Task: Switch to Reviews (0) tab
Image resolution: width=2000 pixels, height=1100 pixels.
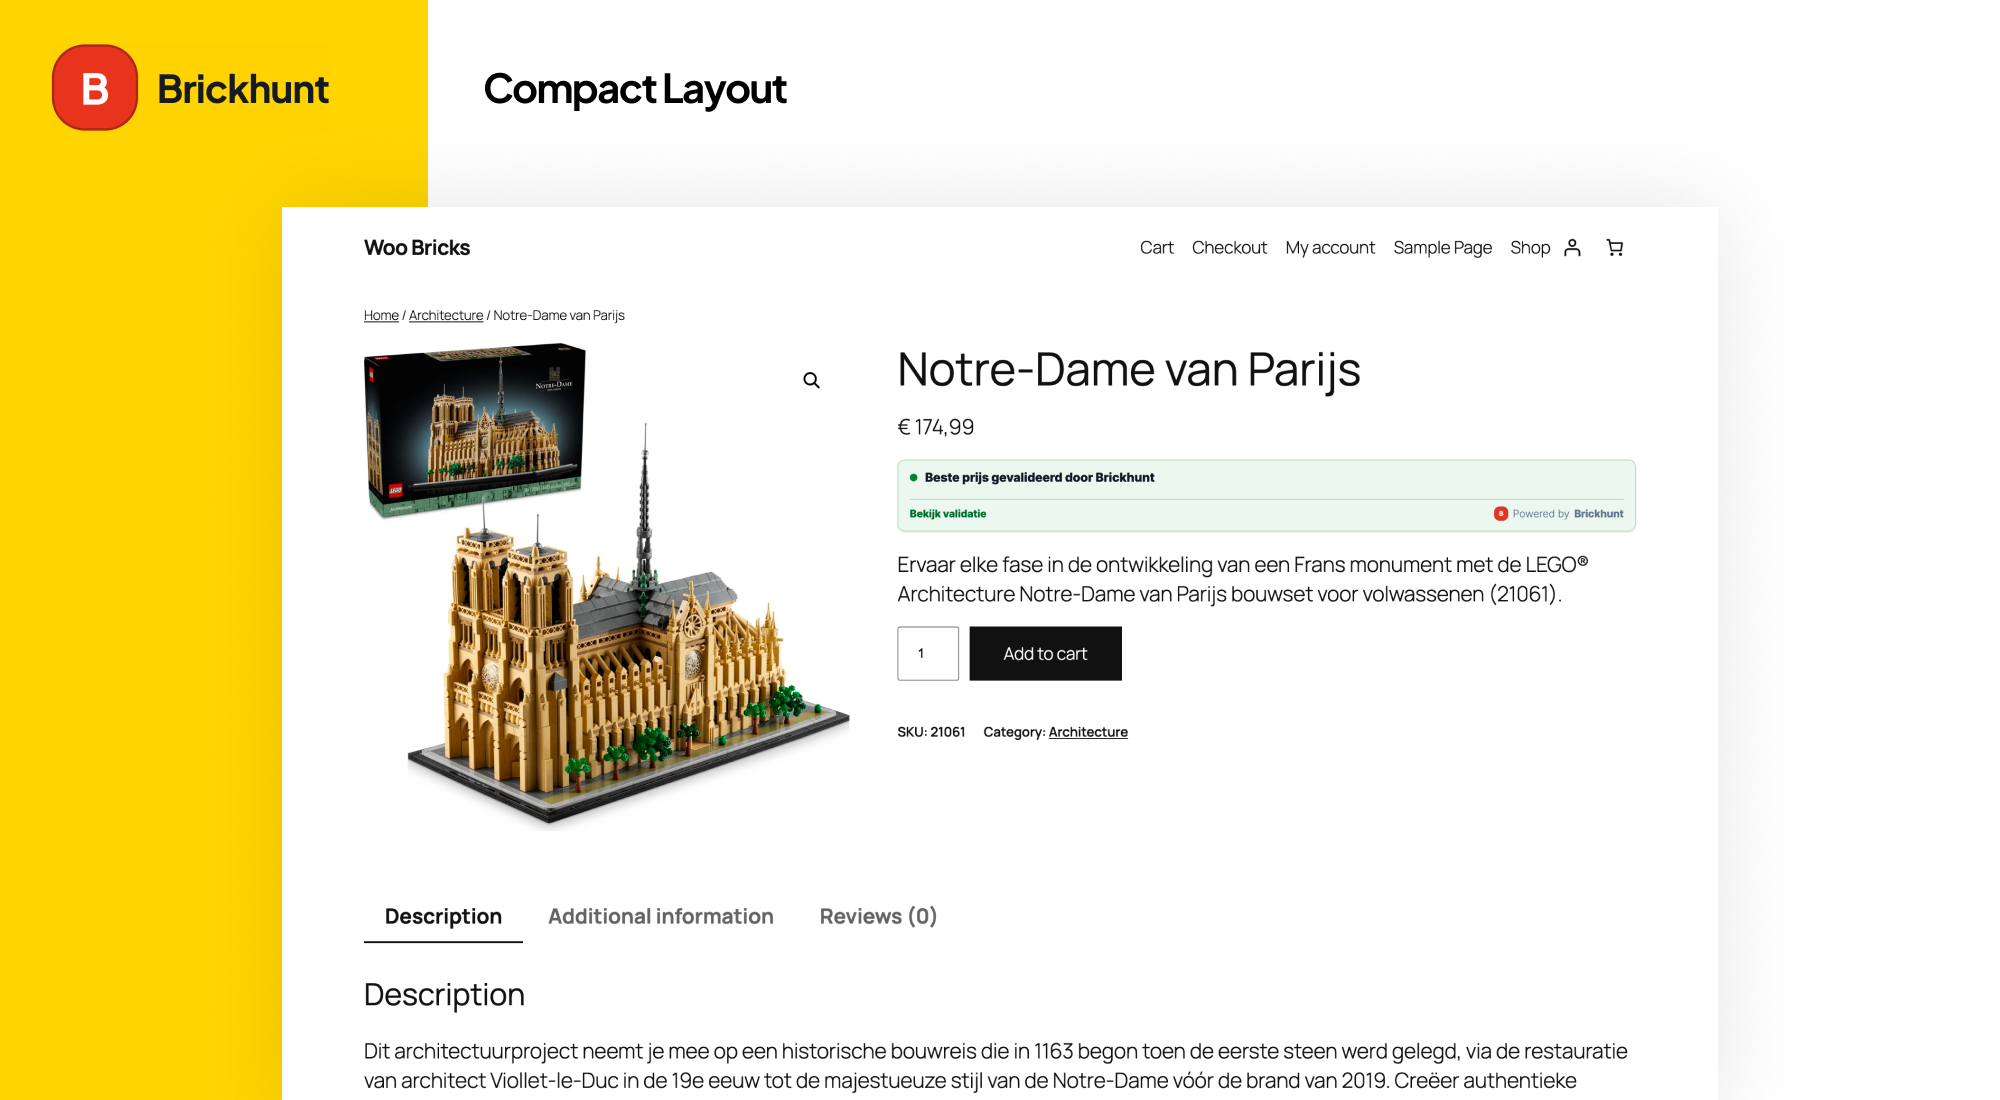Action: (x=878, y=916)
